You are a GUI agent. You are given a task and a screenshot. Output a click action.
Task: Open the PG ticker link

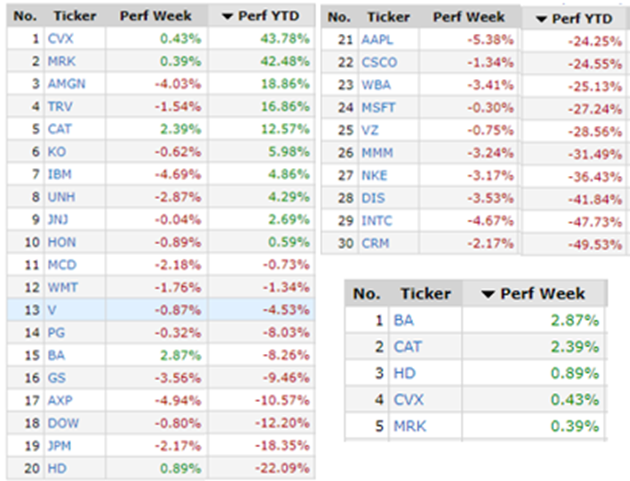click(56, 333)
